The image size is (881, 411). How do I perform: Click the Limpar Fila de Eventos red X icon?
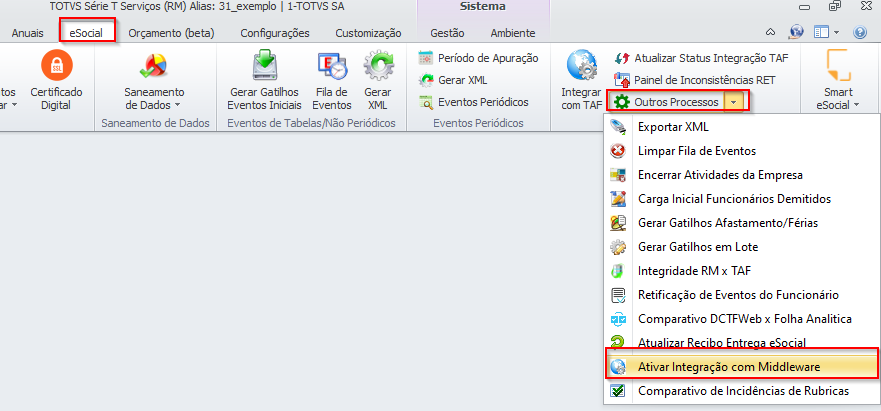click(618, 151)
